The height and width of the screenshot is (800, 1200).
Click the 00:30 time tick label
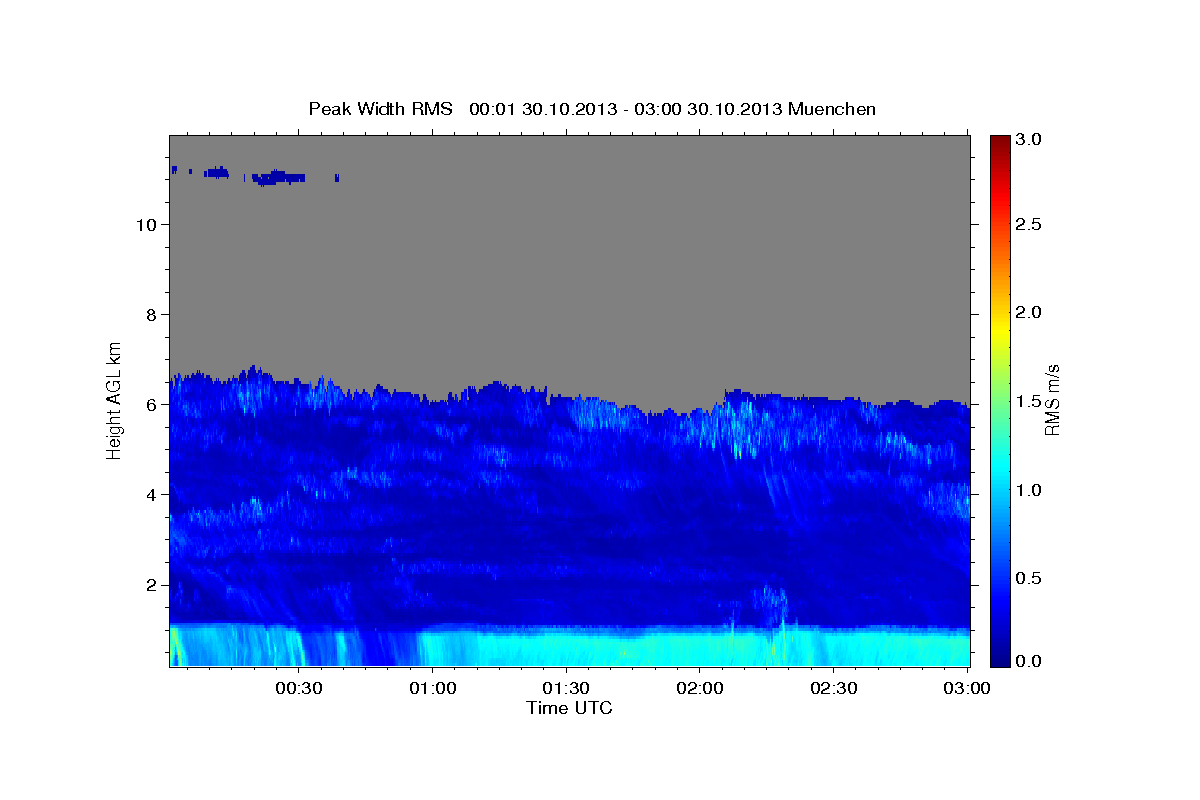[x=298, y=689]
